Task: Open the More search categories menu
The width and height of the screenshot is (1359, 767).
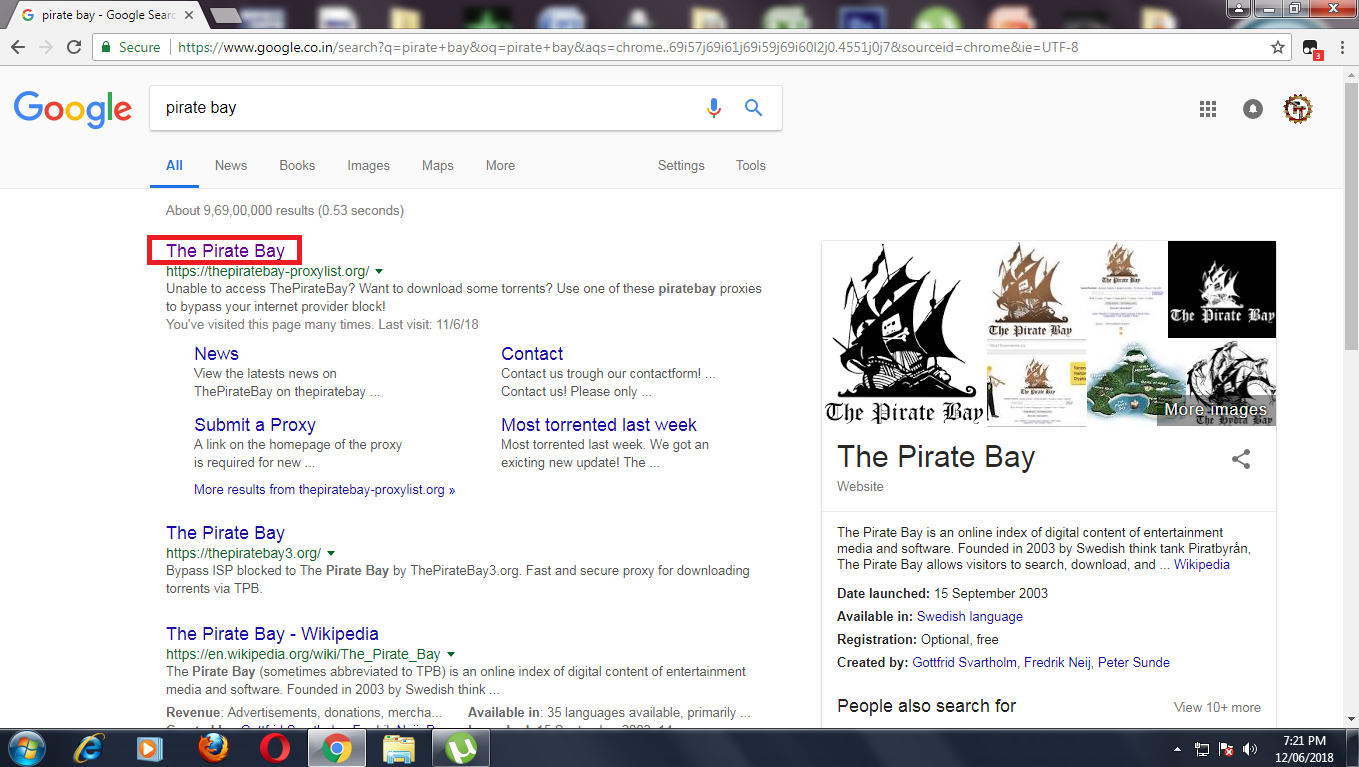Action: [x=500, y=166]
